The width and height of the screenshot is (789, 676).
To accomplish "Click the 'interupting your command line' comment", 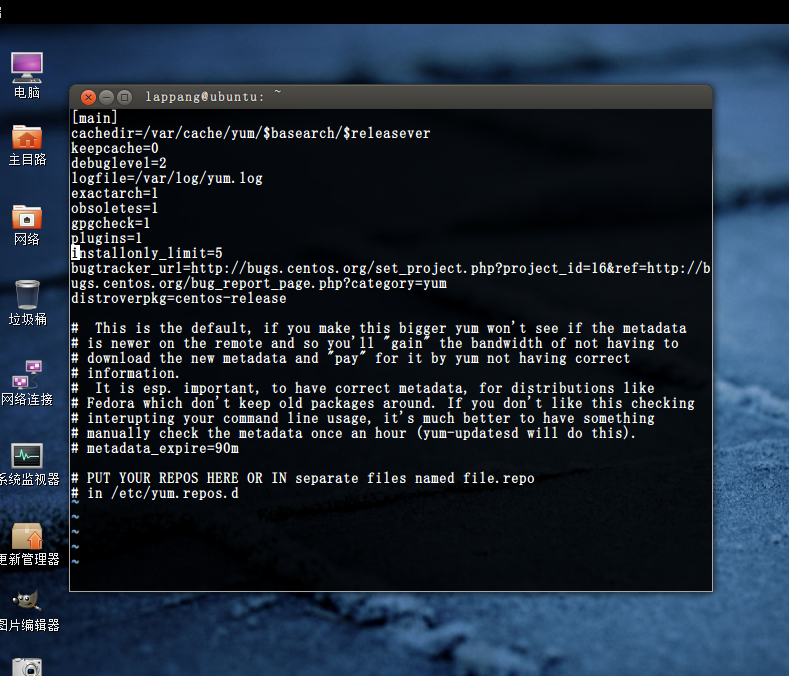I will [363, 418].
